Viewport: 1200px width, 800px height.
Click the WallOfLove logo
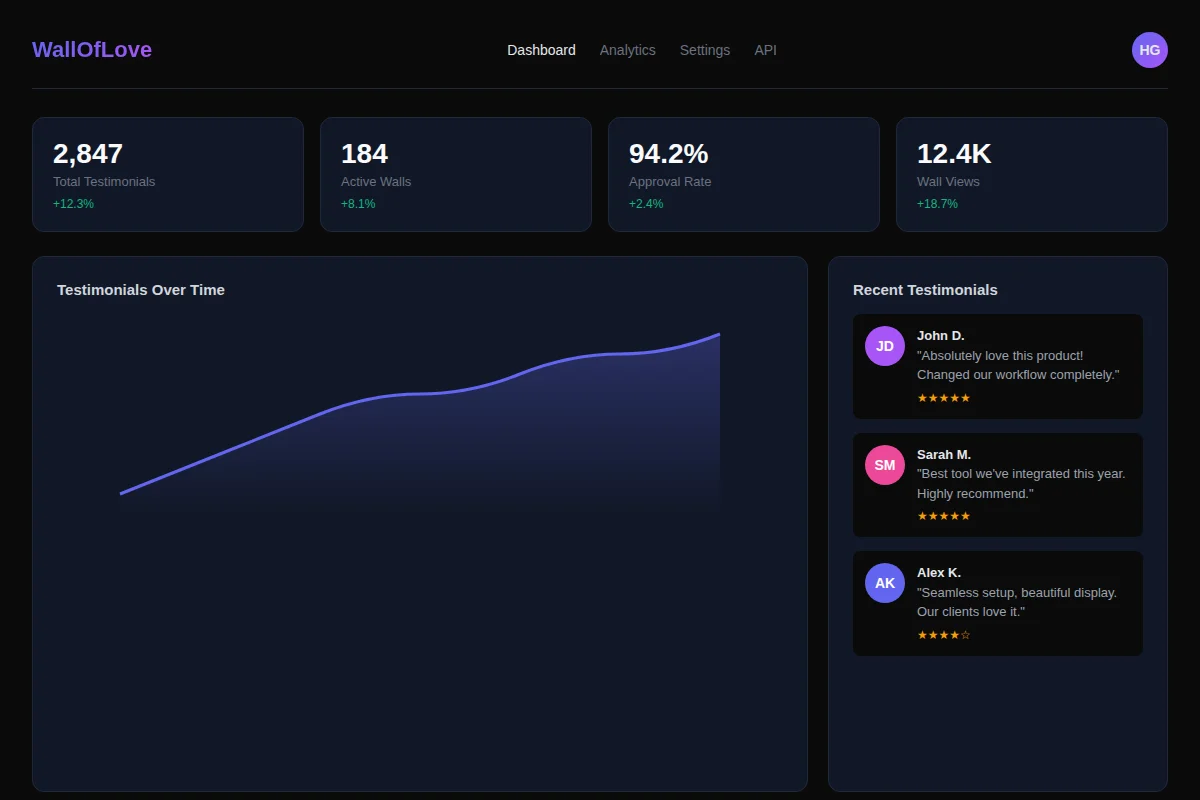click(91, 49)
